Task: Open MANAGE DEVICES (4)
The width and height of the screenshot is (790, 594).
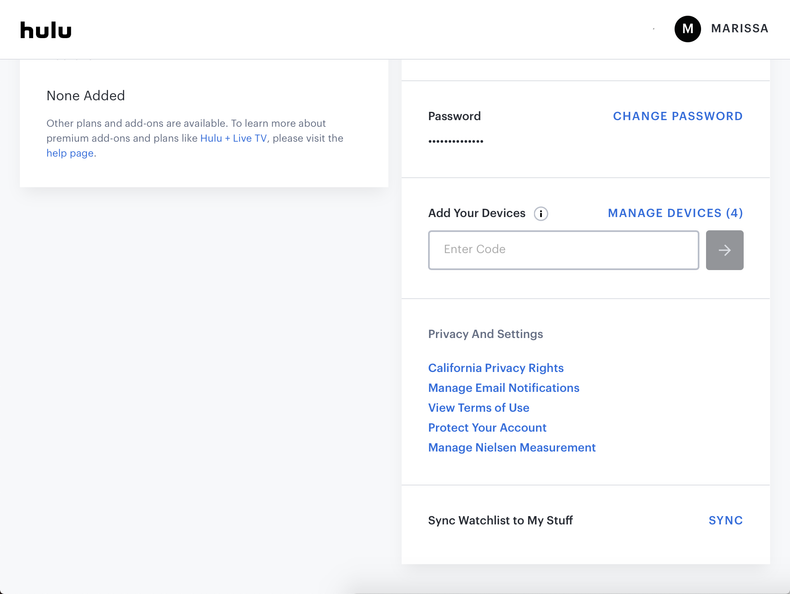Action: (675, 213)
